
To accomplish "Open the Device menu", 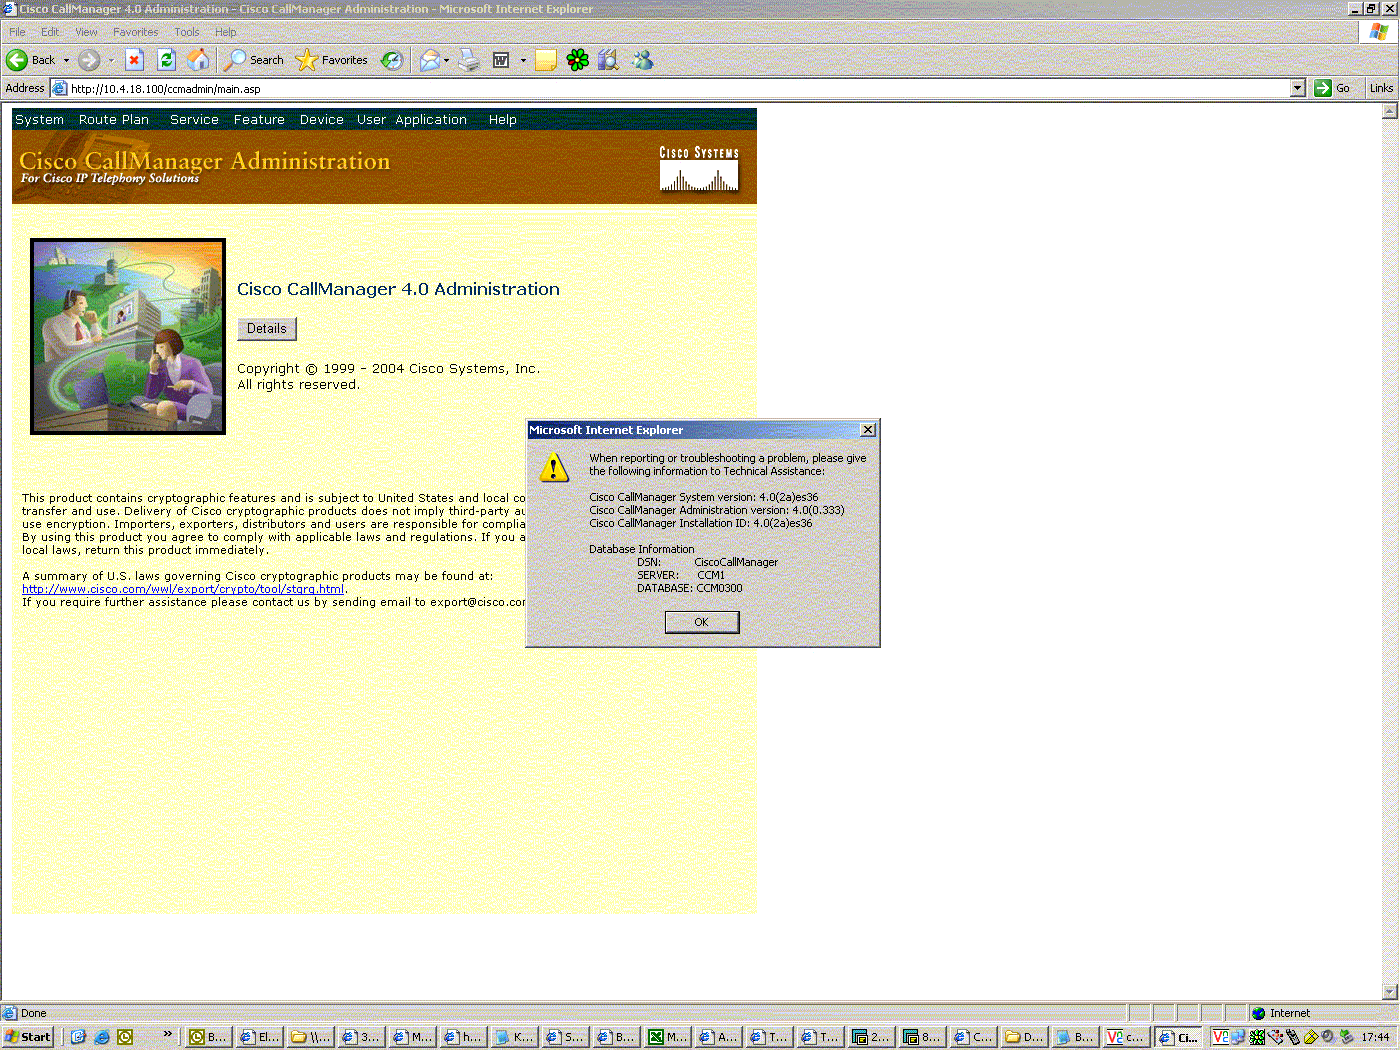I will point(321,120).
